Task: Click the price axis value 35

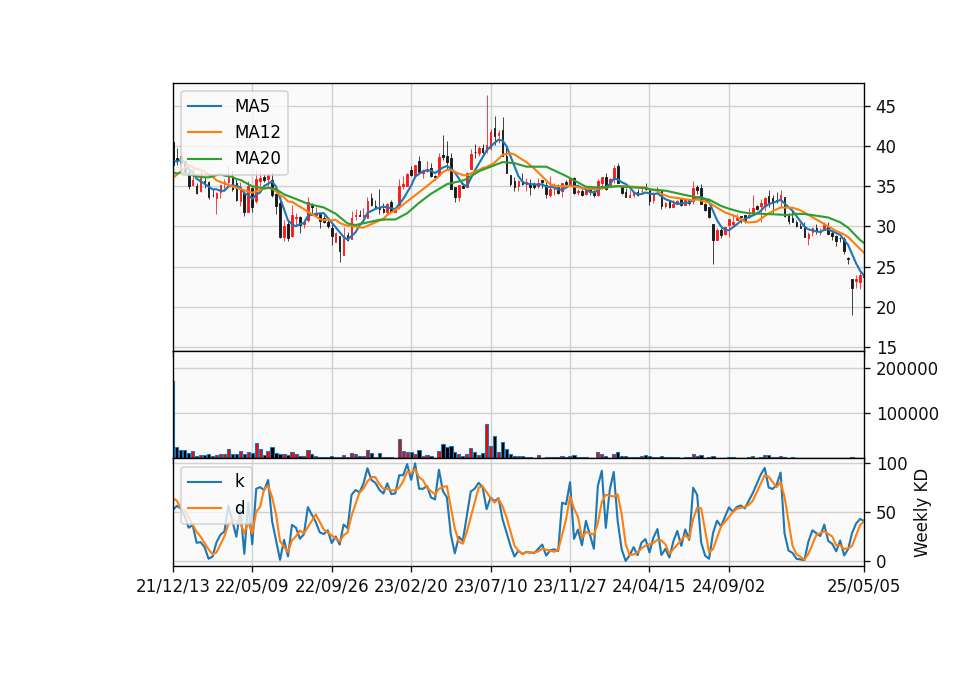Action: [886, 187]
